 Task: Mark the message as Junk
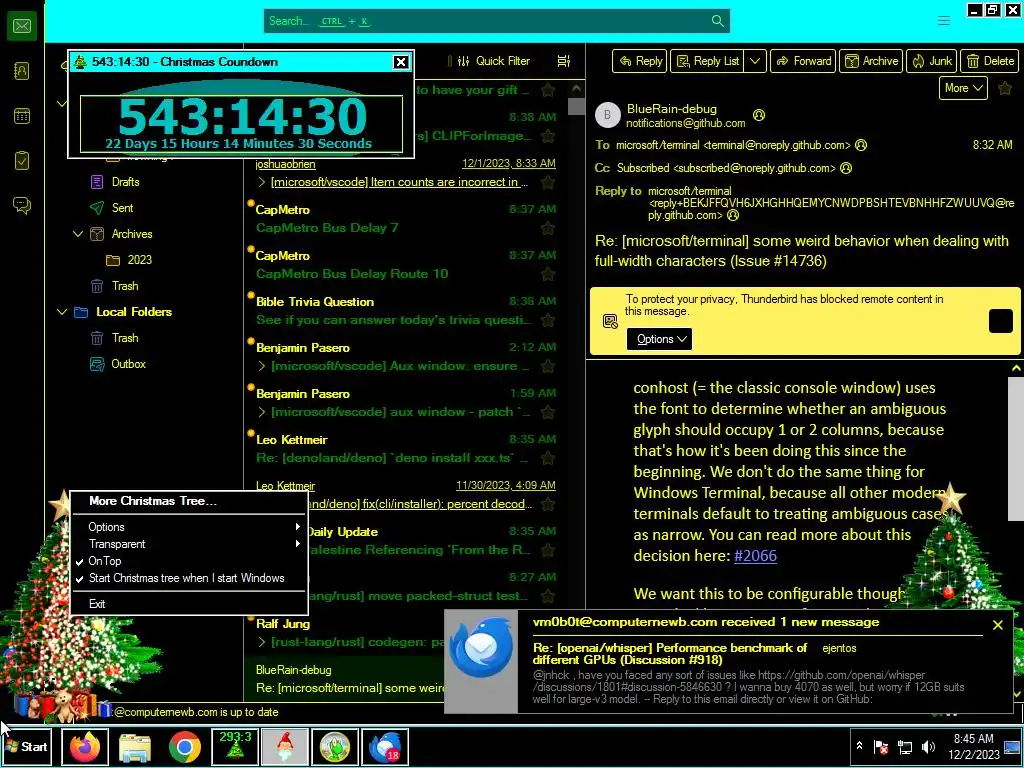click(x=932, y=61)
